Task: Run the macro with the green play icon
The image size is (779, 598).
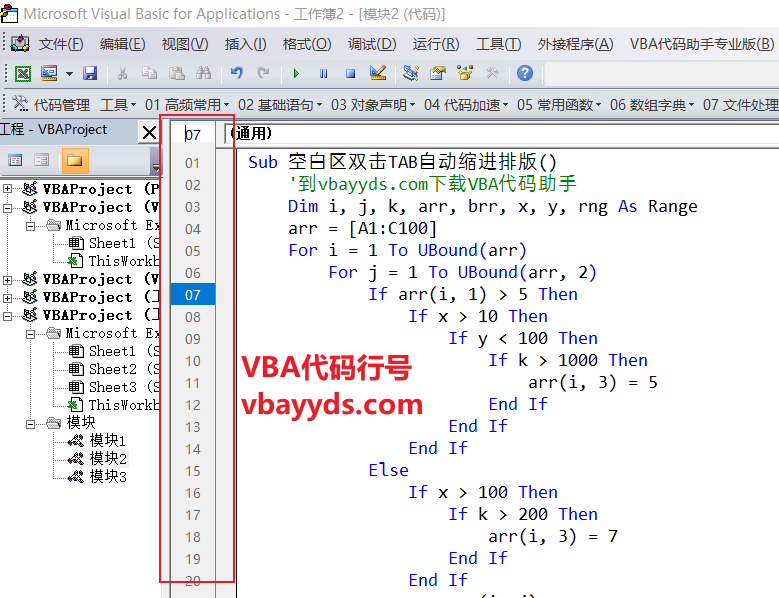Action: (x=297, y=74)
